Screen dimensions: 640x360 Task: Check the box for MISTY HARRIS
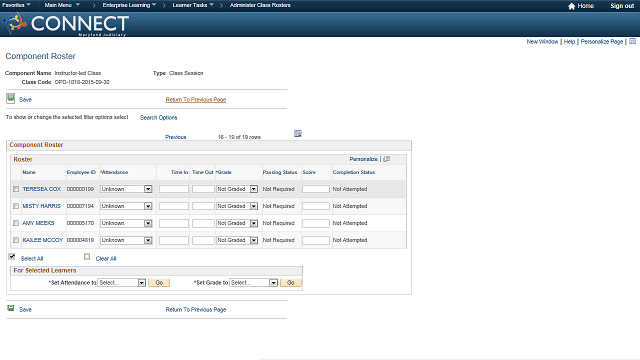click(x=16, y=206)
